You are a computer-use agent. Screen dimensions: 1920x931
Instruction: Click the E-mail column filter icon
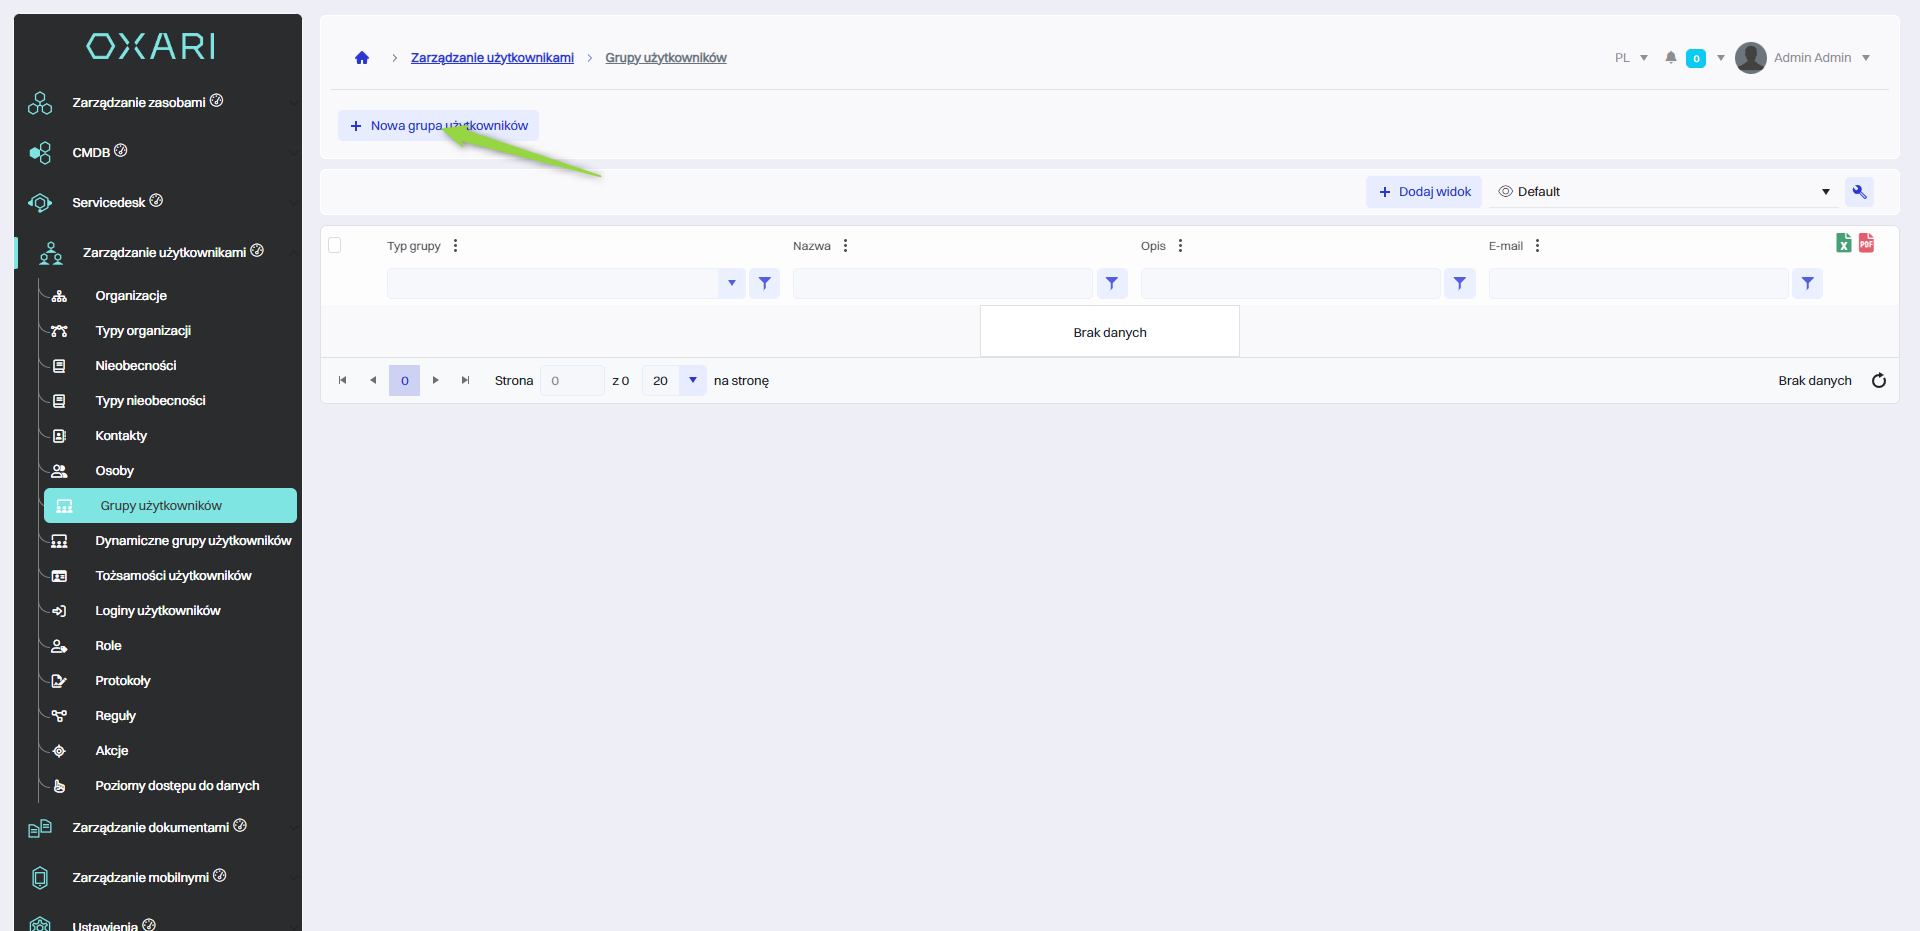(1806, 284)
